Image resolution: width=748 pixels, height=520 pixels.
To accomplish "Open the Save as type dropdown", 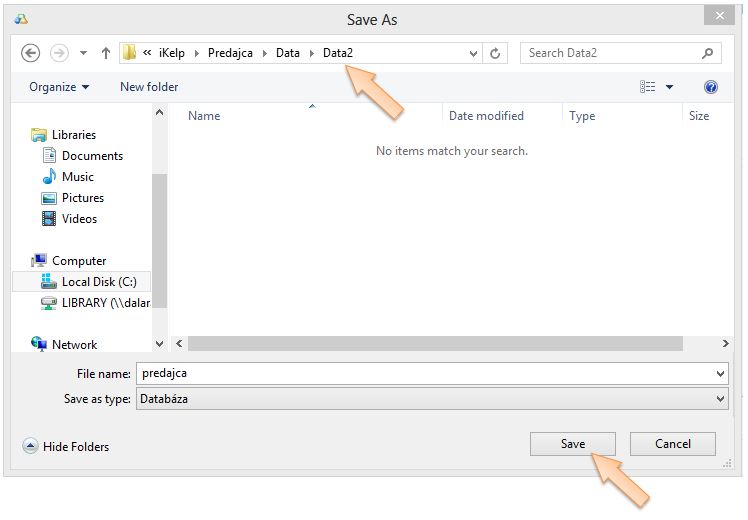I will 431,399.
